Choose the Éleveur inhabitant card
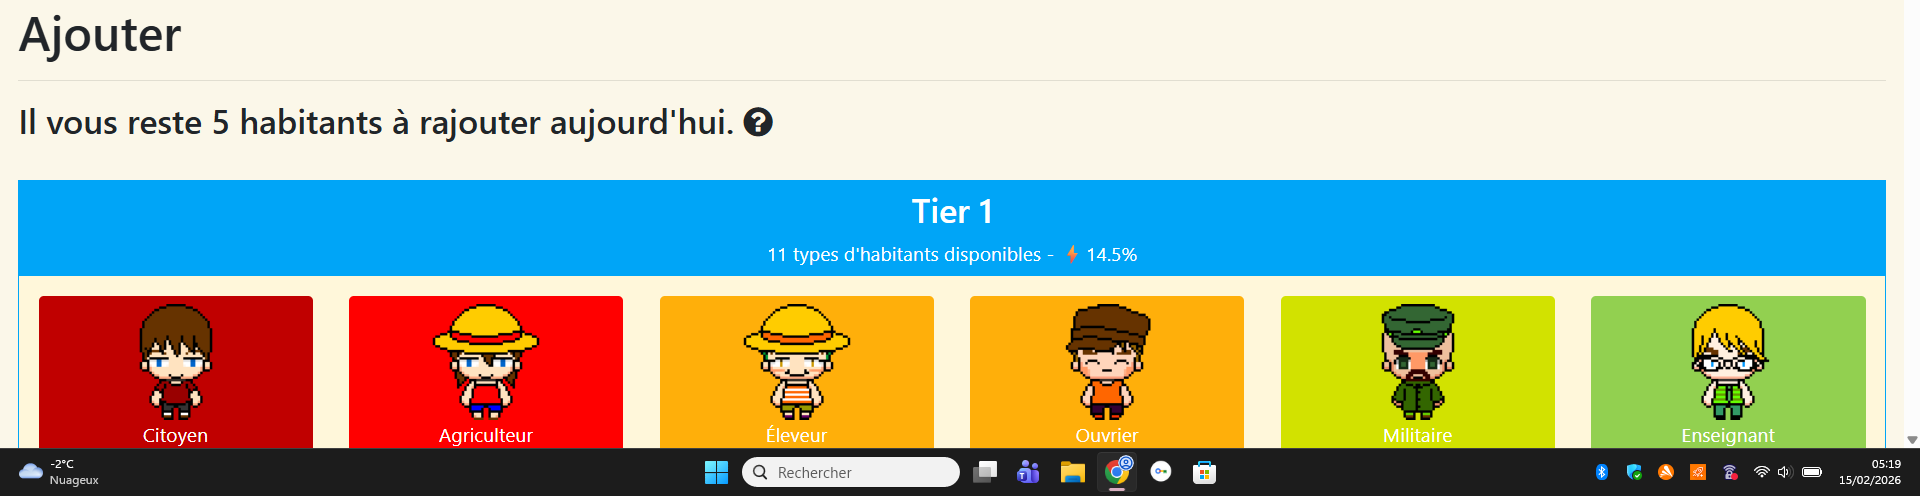The image size is (1920, 496). (797, 372)
